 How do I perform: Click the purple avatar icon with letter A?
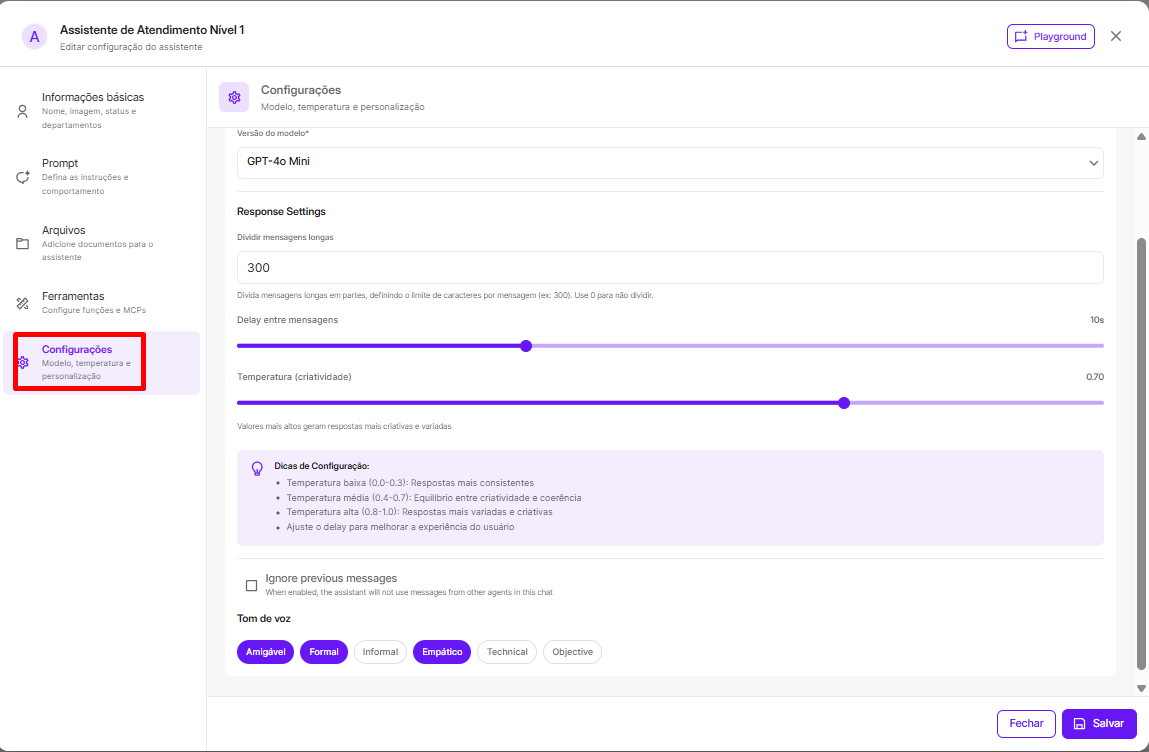[x=35, y=37]
